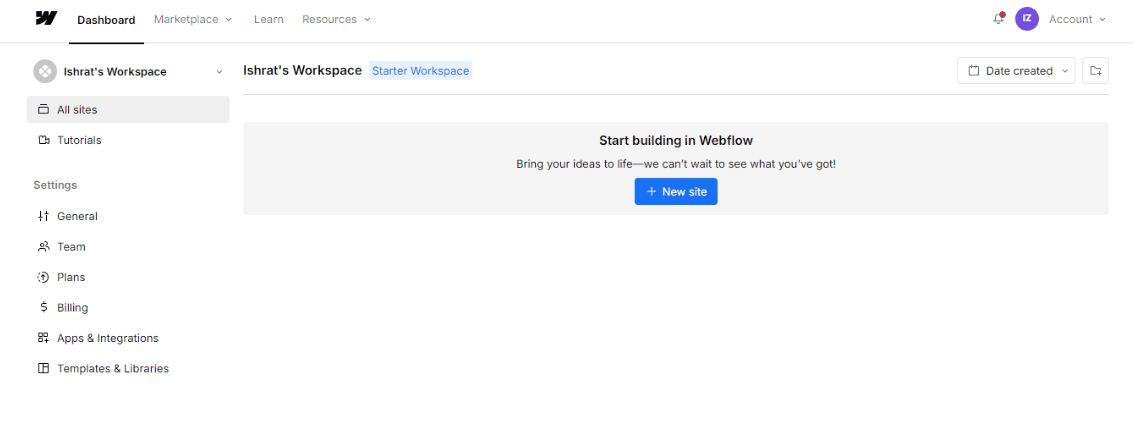The image size is (1134, 432).
Task: Click the New site button
Action: 675,192
